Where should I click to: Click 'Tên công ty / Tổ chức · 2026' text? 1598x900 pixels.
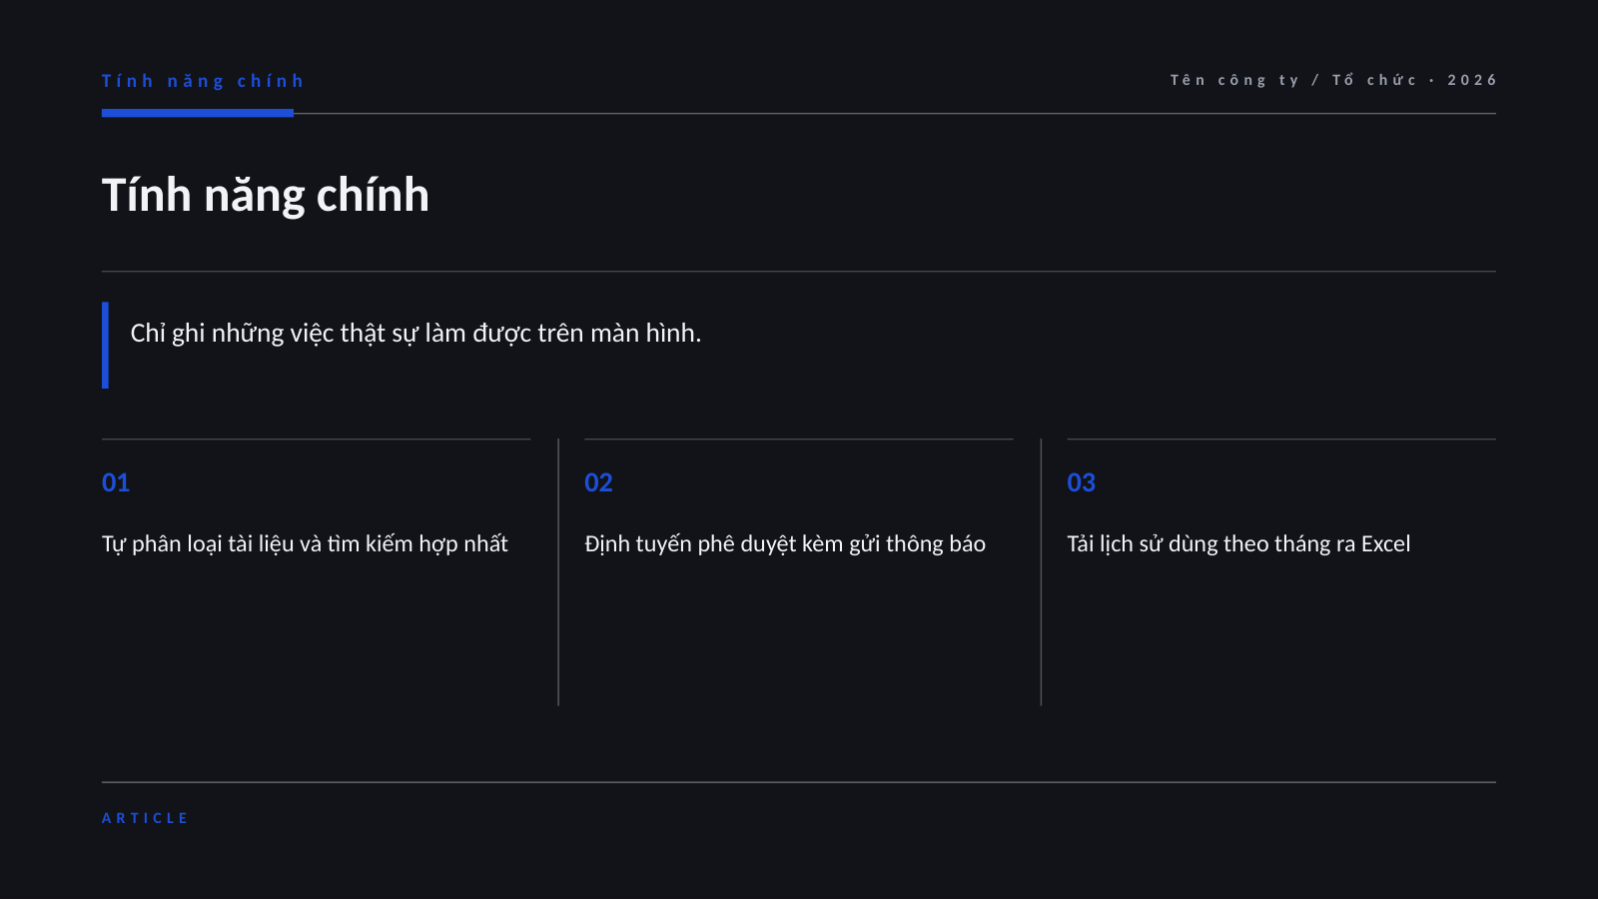click(x=1333, y=80)
